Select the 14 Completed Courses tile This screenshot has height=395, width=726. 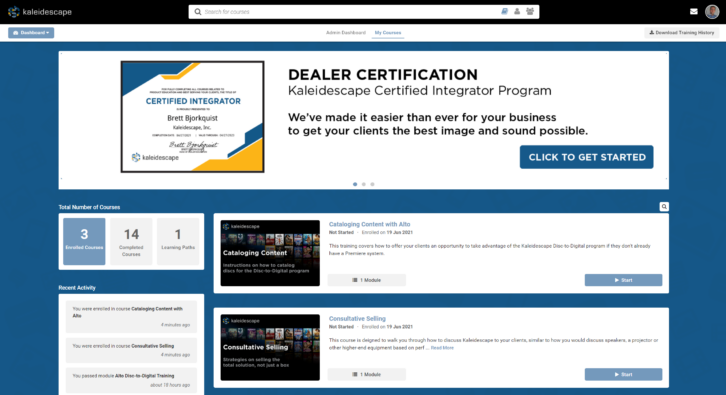click(x=131, y=241)
